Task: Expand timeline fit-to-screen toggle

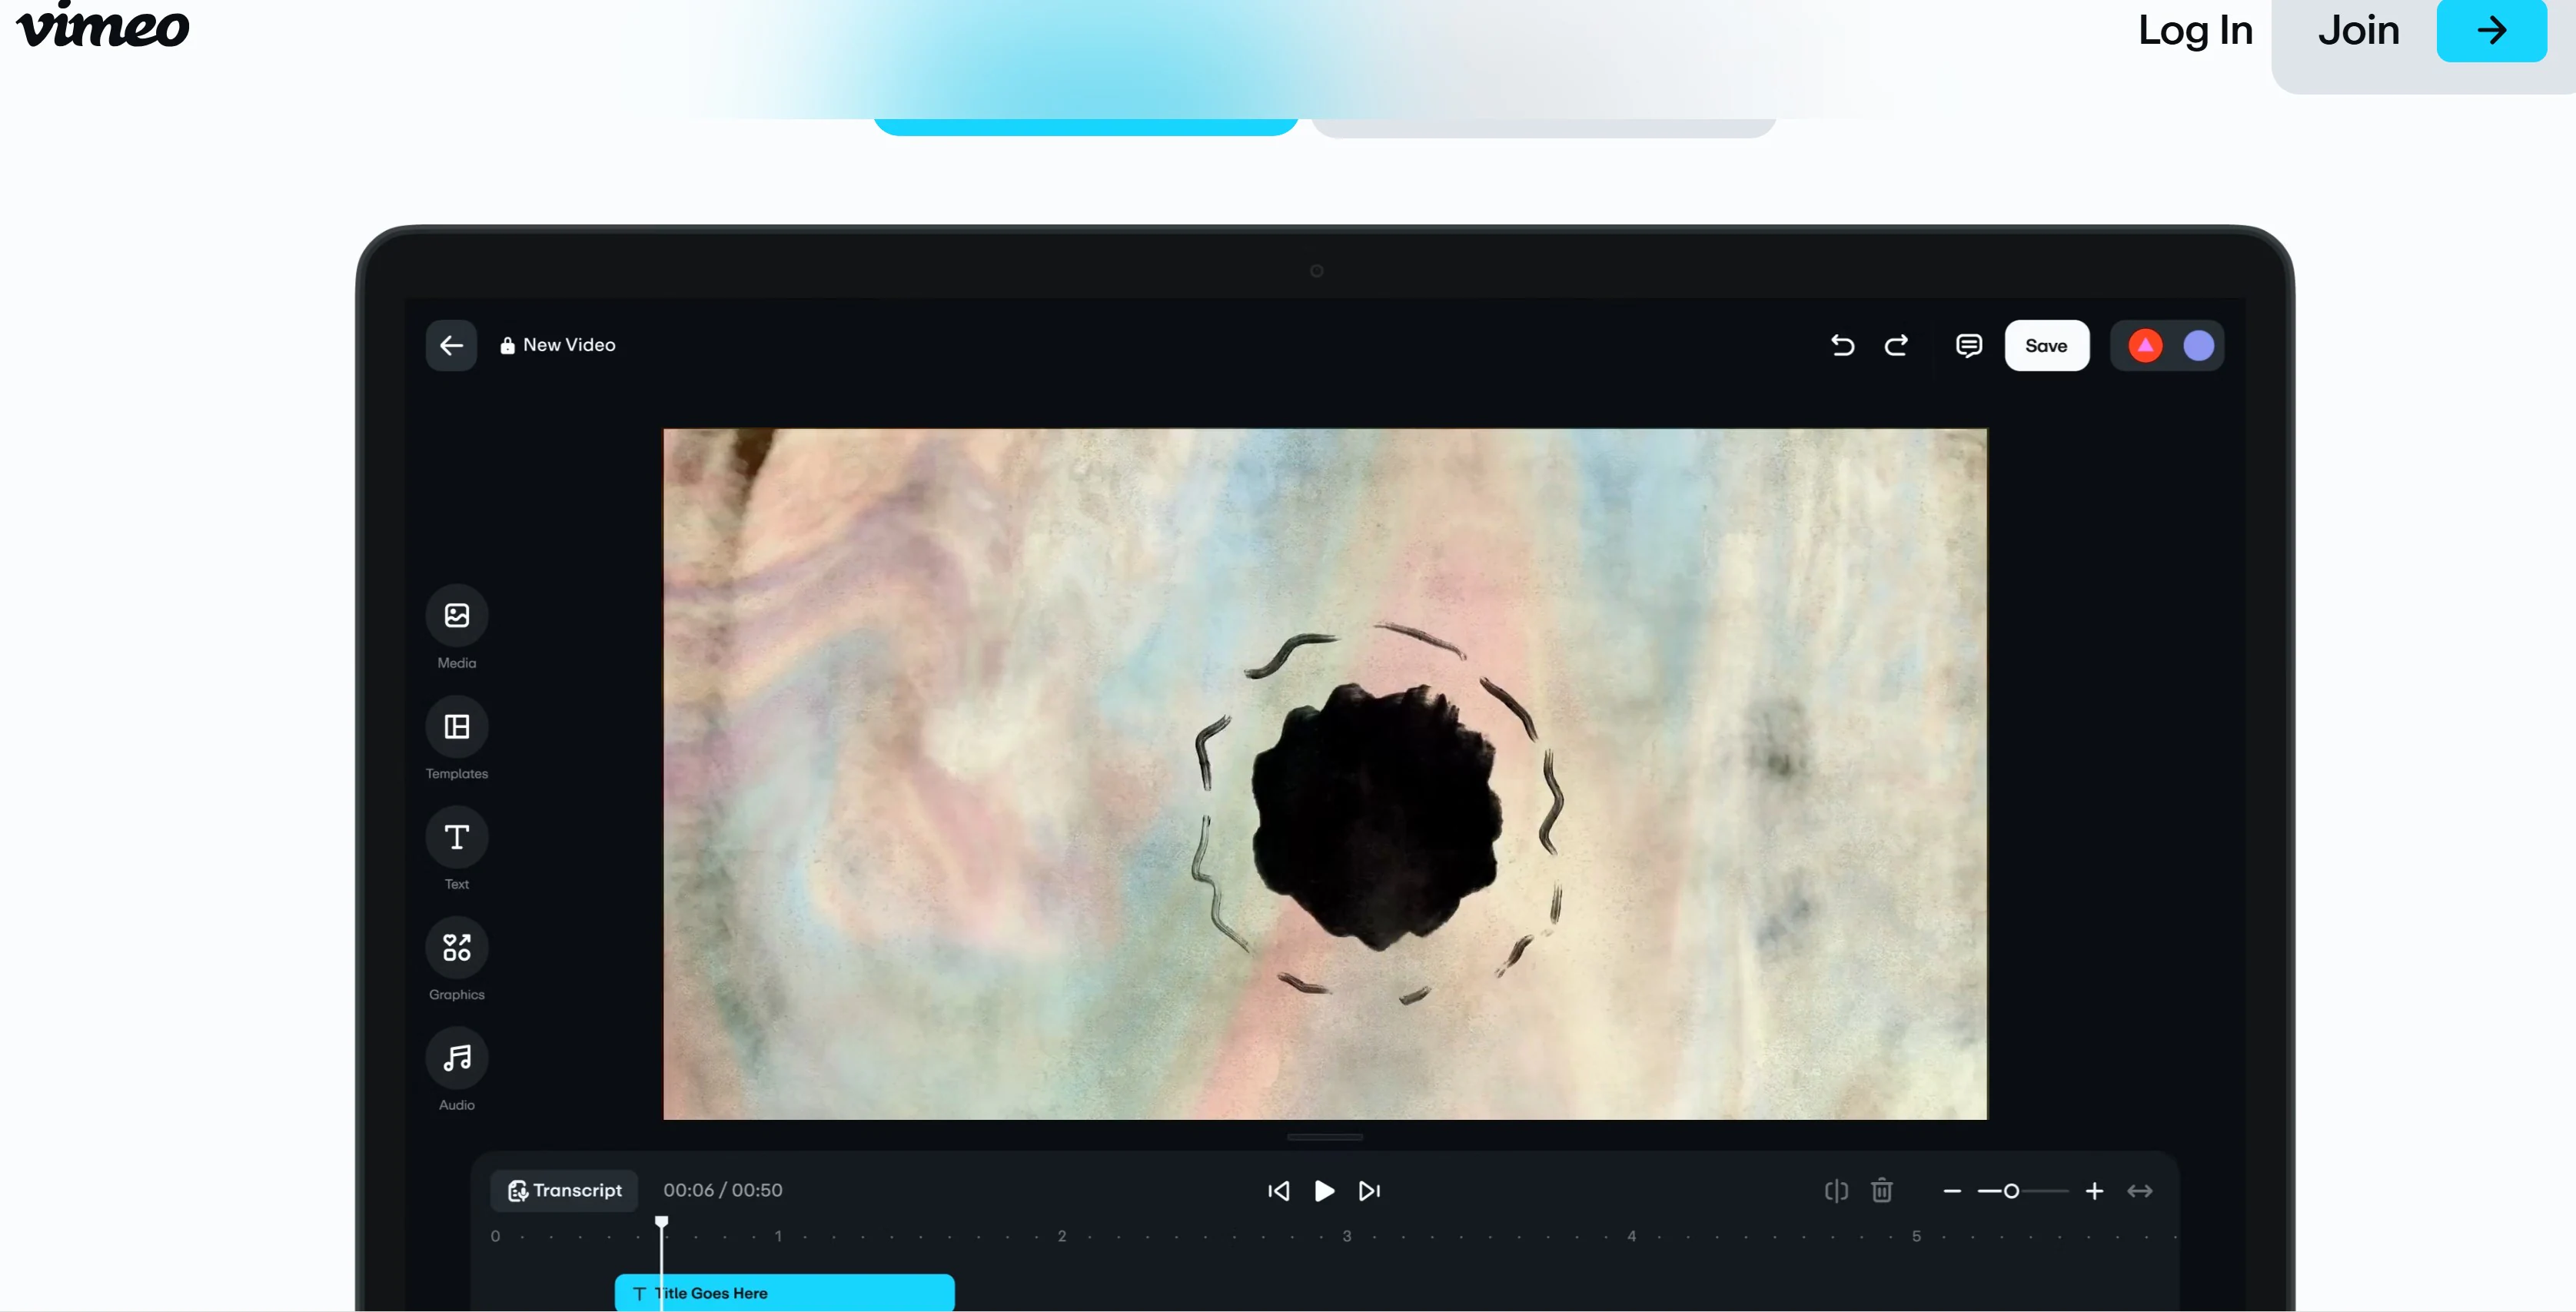Action: [x=2142, y=1190]
